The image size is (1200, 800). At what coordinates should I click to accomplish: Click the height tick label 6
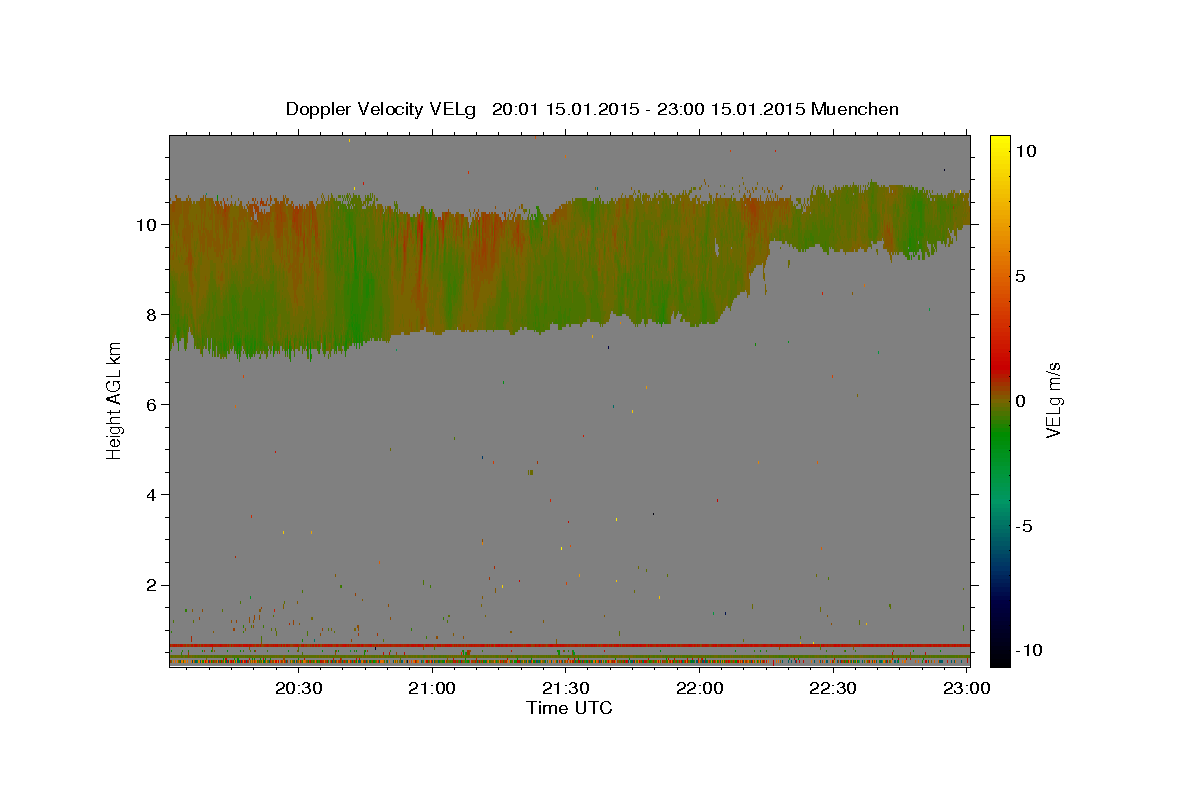click(153, 405)
